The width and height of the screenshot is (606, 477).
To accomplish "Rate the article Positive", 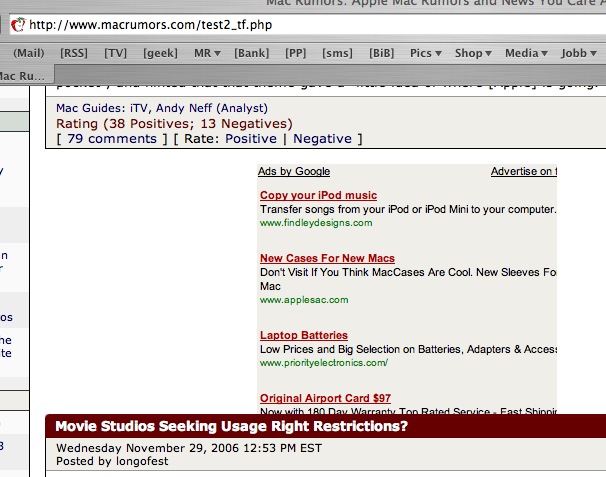I will coord(251,139).
